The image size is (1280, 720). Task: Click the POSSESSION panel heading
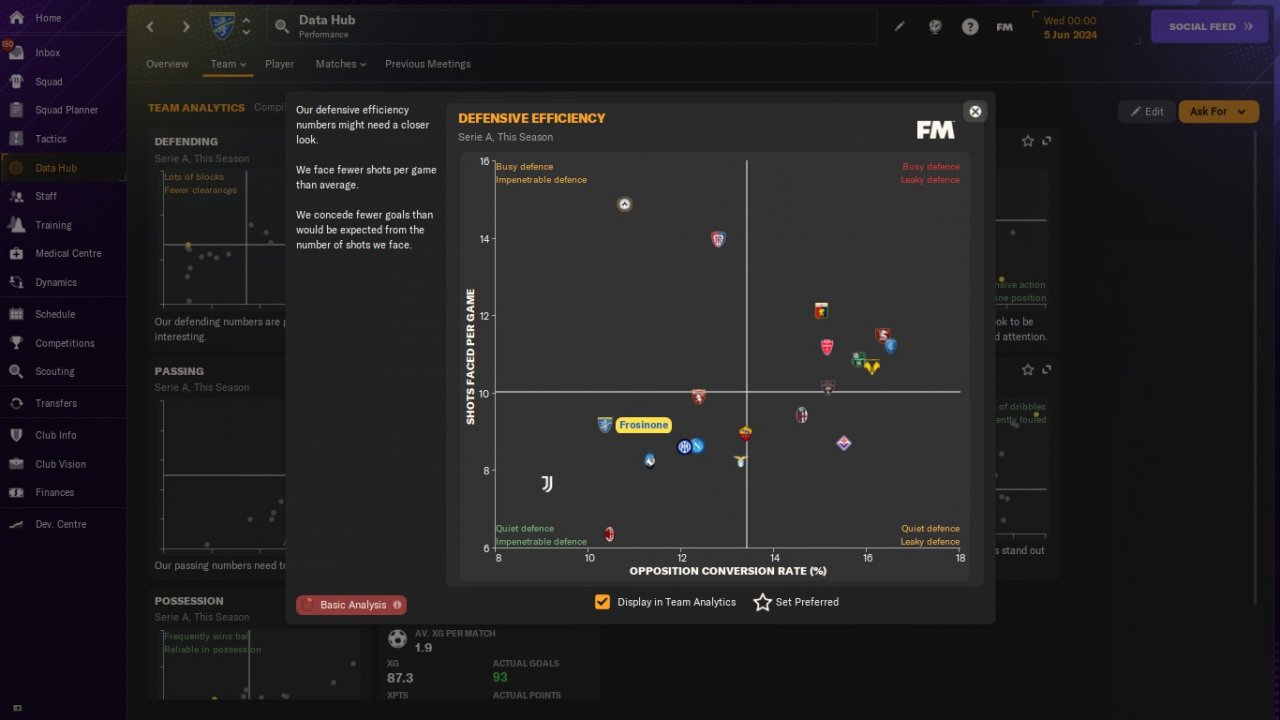(x=189, y=601)
